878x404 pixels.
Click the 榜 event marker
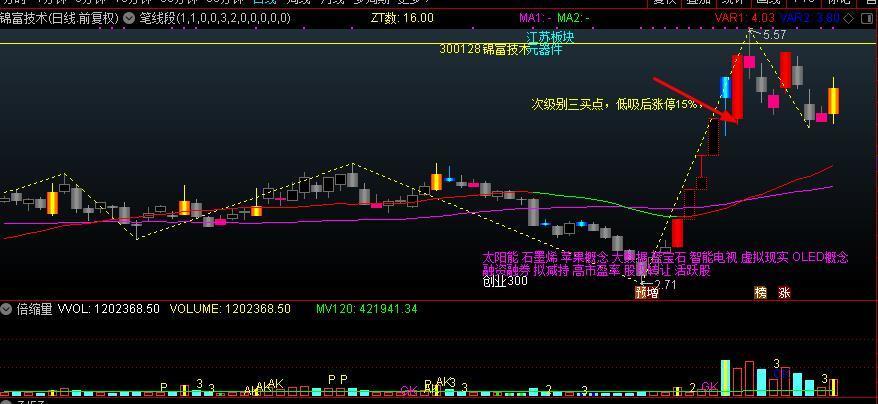760,292
